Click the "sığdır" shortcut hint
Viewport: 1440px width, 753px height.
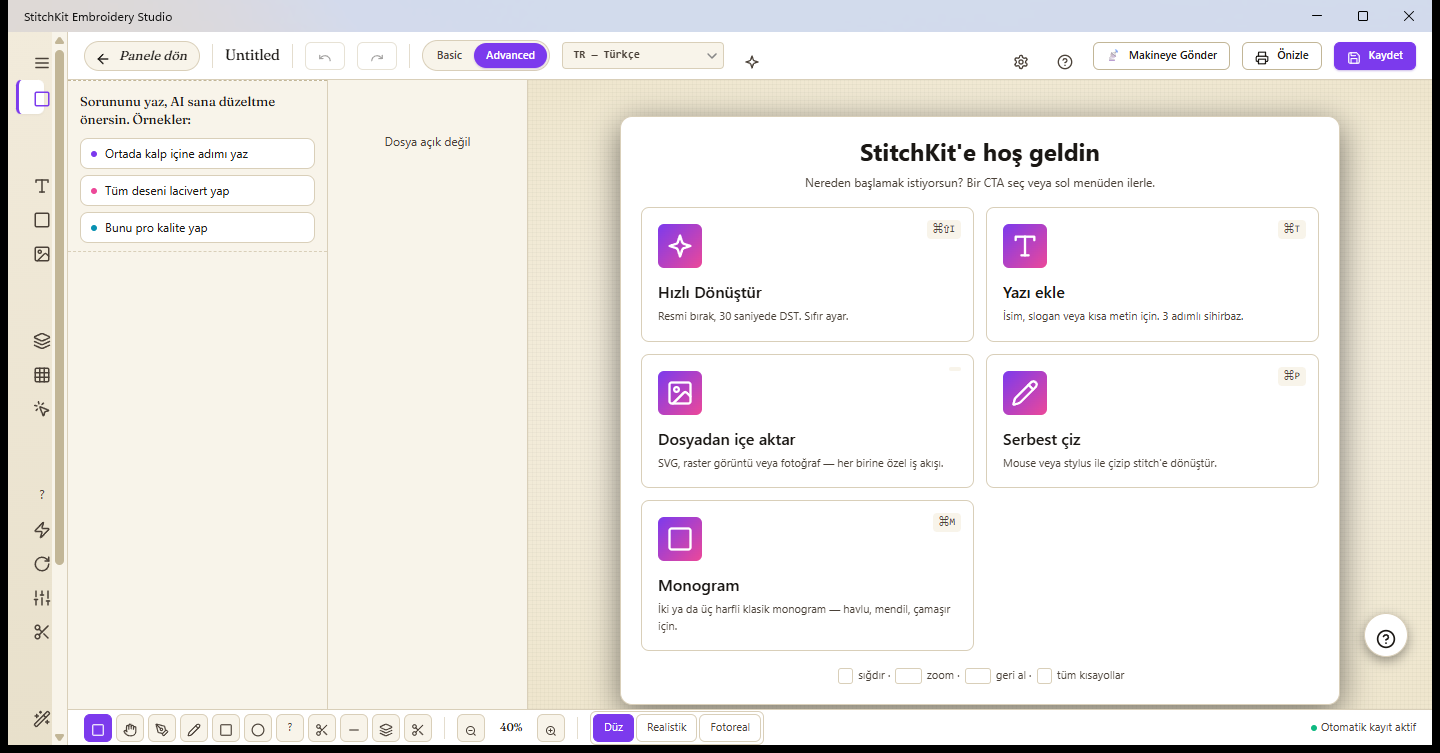pos(871,676)
